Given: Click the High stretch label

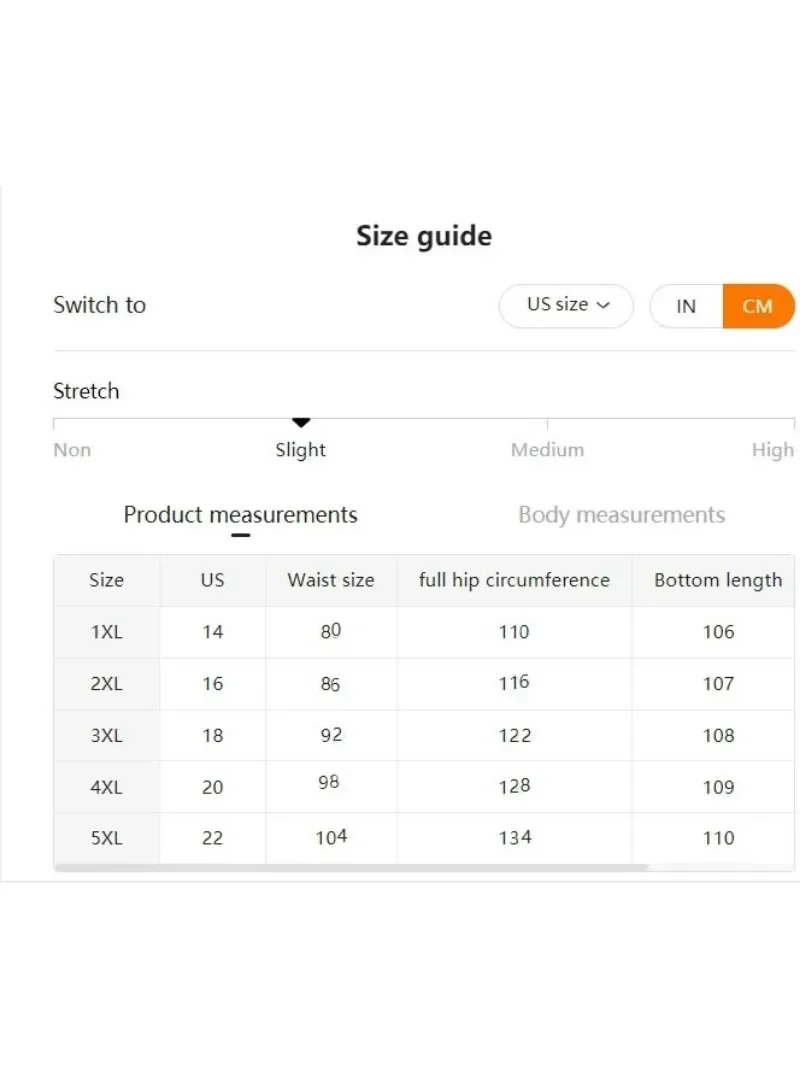Looking at the screenshot, I should [x=772, y=450].
